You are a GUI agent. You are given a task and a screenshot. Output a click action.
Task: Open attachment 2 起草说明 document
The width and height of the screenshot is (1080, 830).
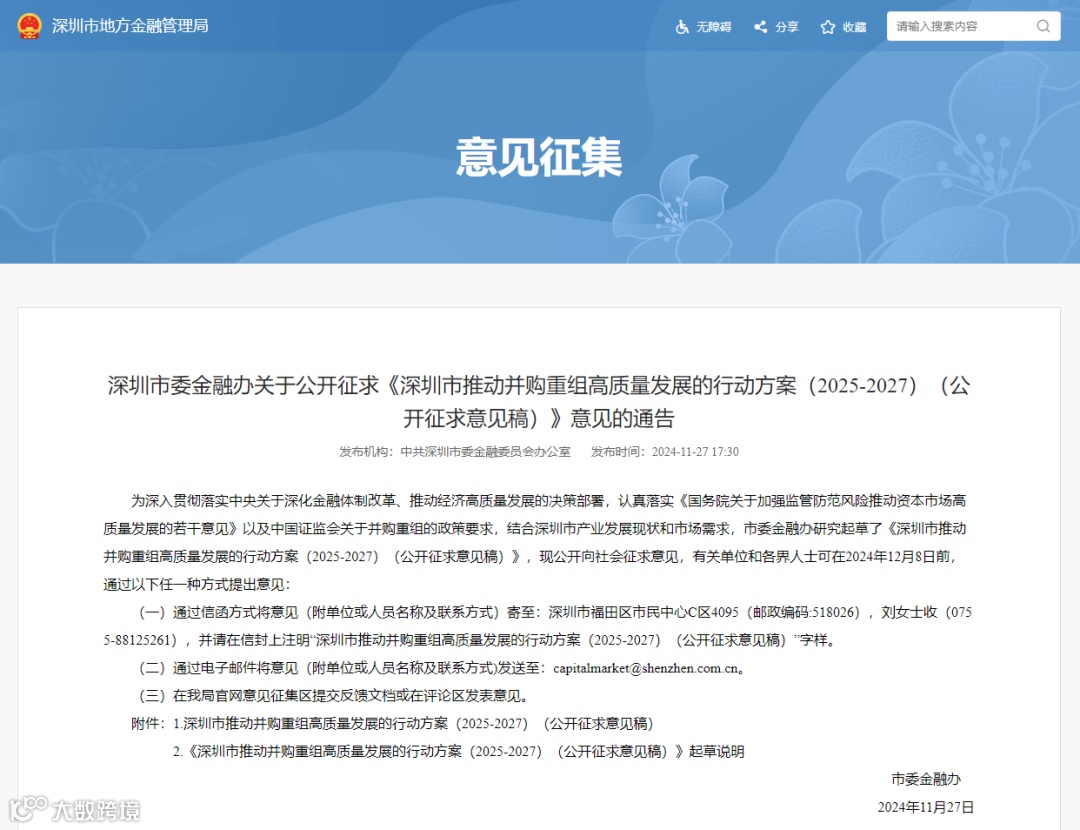click(459, 751)
